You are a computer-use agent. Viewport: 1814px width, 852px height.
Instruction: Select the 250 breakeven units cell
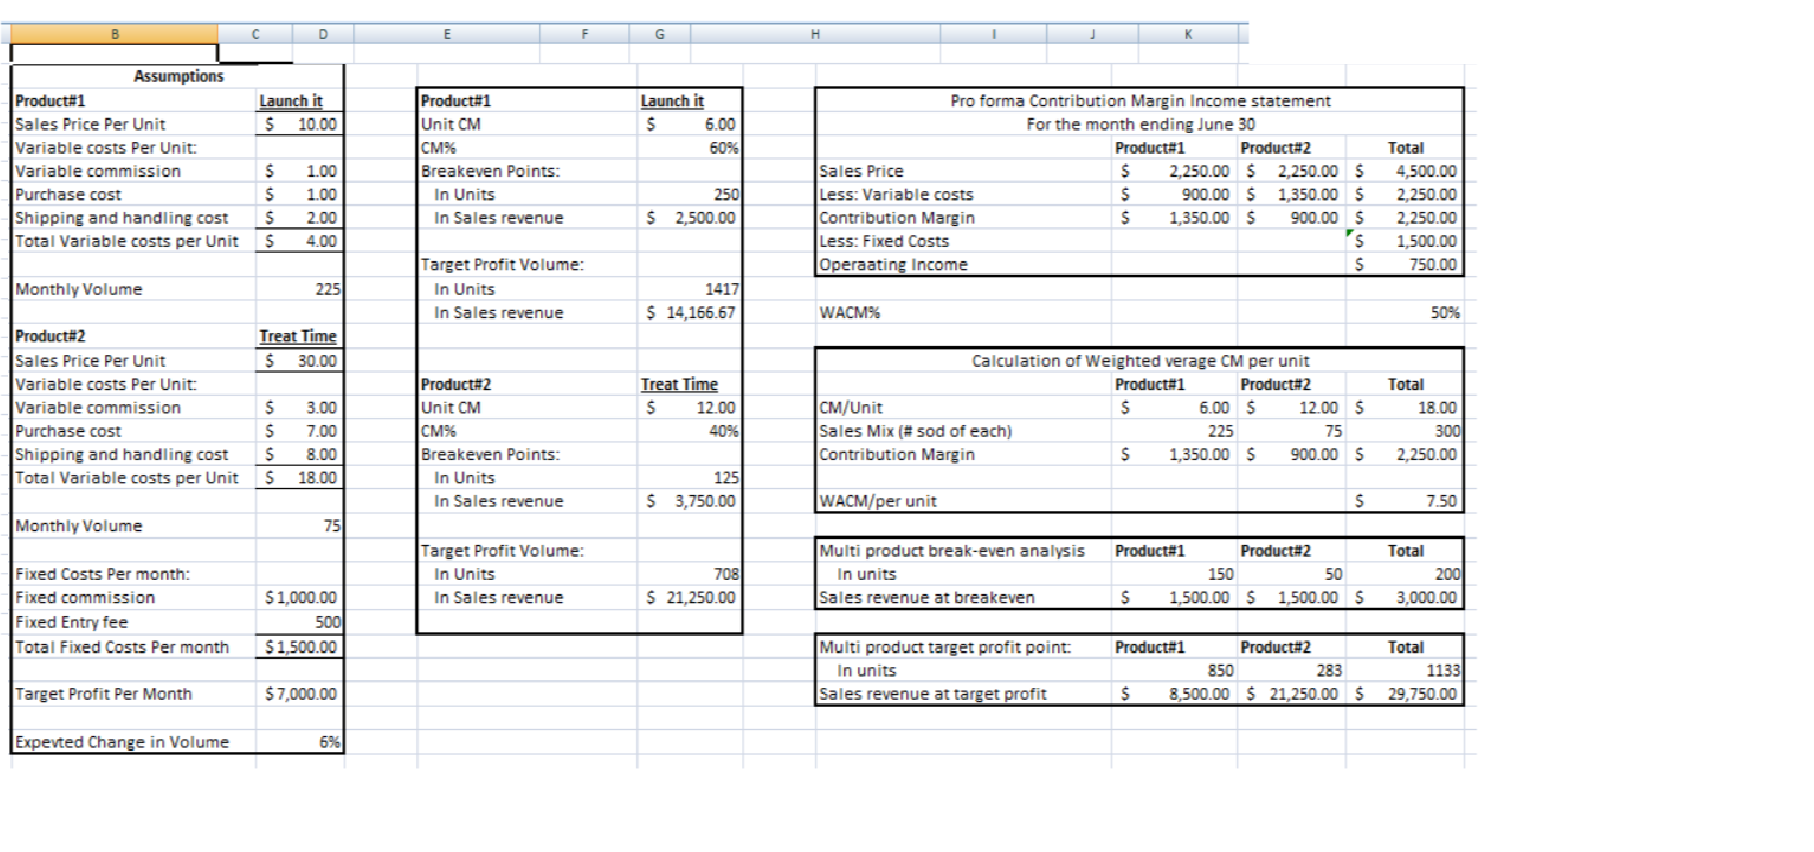click(x=690, y=194)
